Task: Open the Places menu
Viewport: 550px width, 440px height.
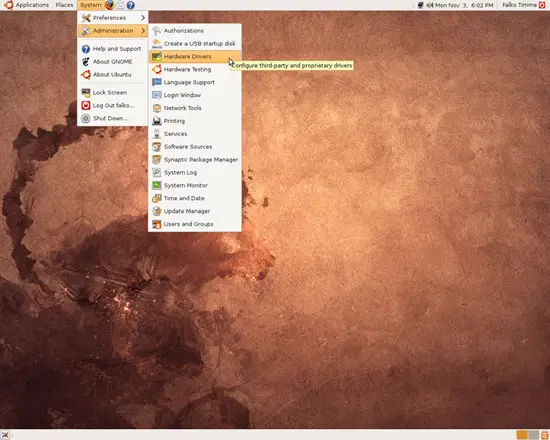Action: coord(64,5)
